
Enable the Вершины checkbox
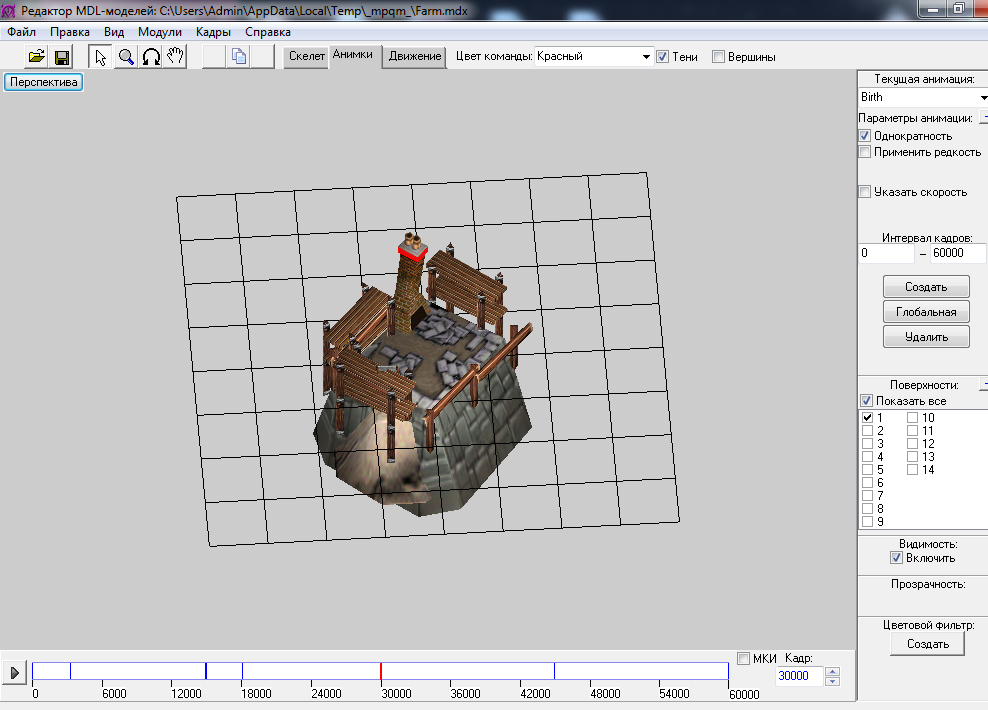point(718,57)
